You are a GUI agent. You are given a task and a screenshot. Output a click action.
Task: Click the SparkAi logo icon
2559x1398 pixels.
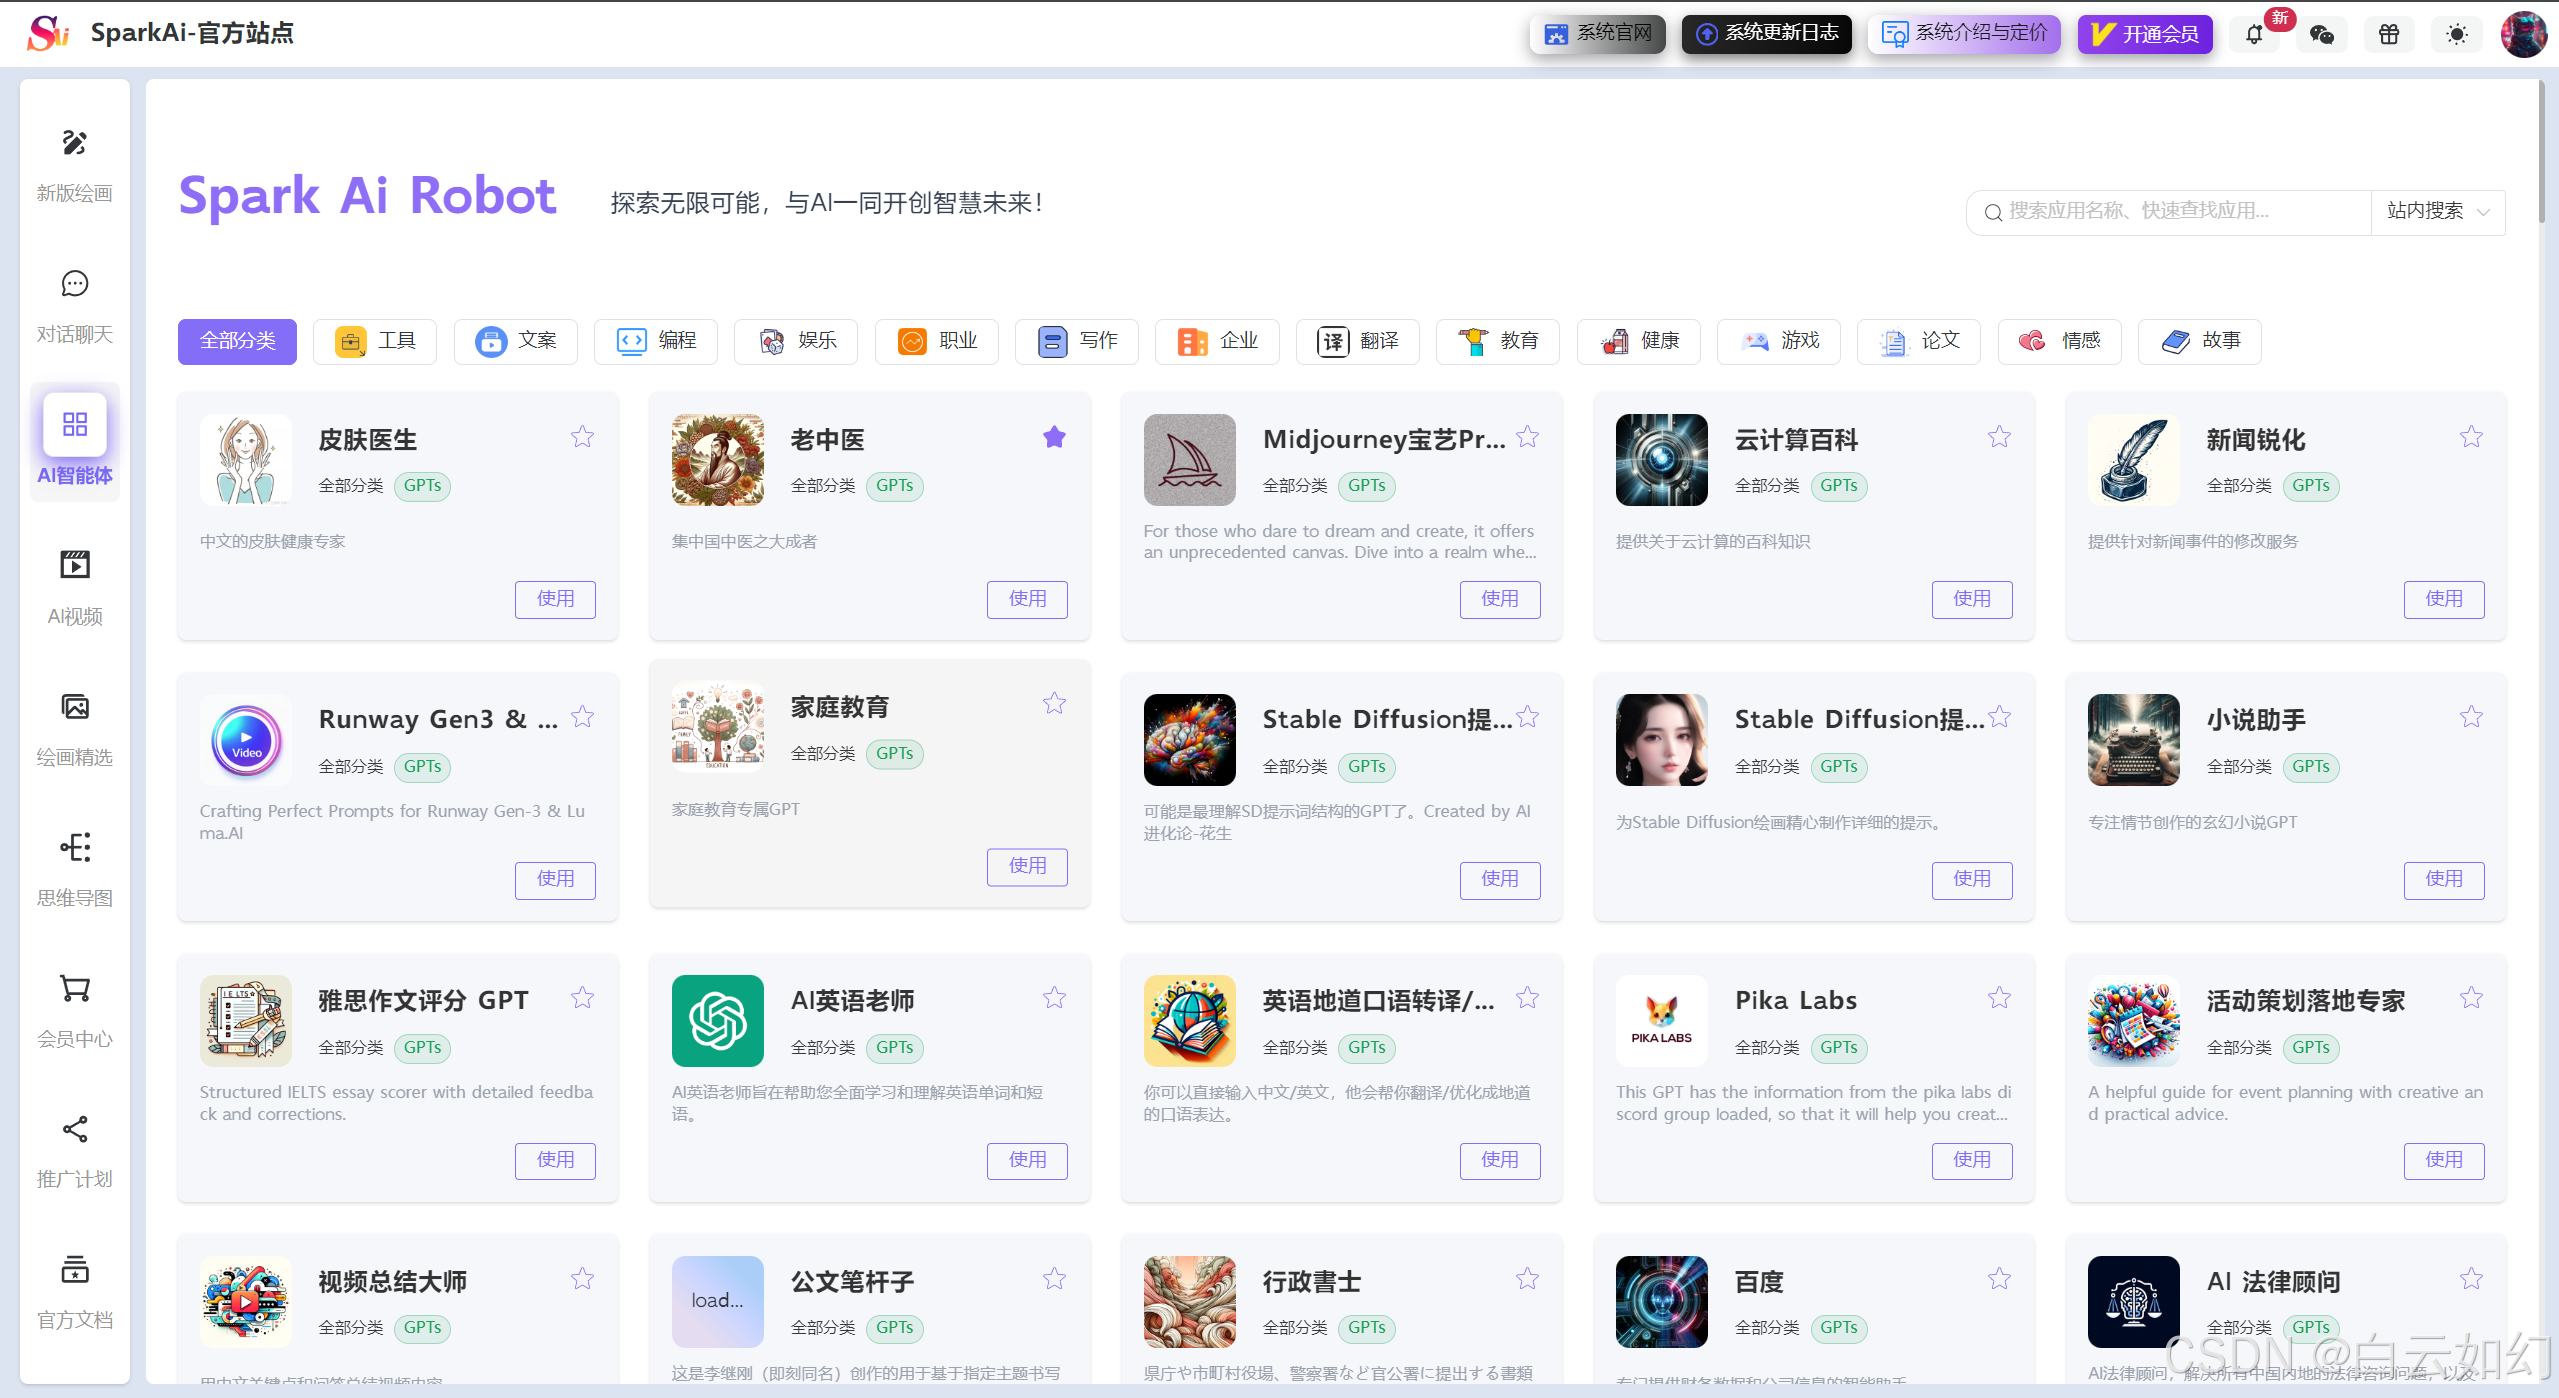coord(48,33)
